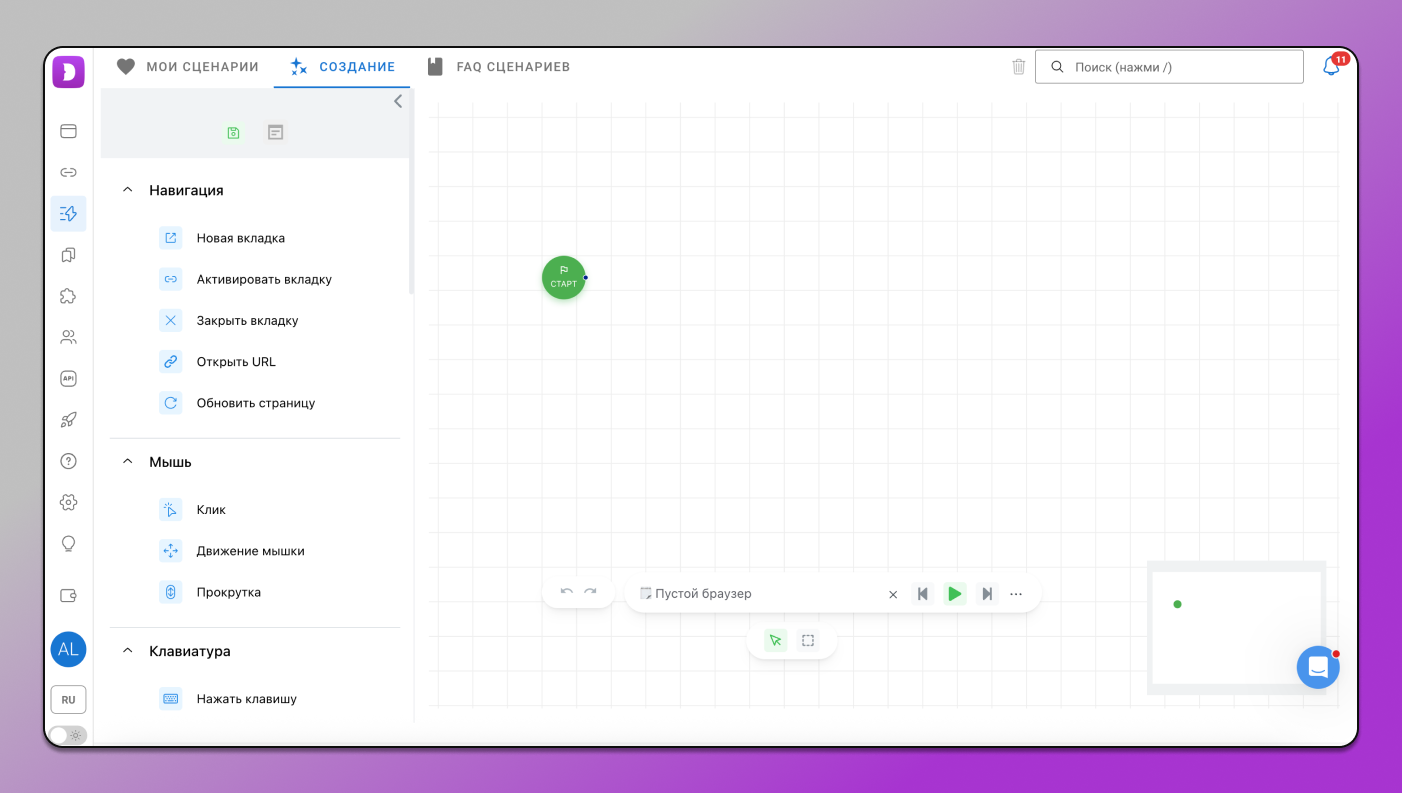Viewport: 1402px width, 793px height.
Task: Collapse the Клавиатура section
Action: pos(128,651)
